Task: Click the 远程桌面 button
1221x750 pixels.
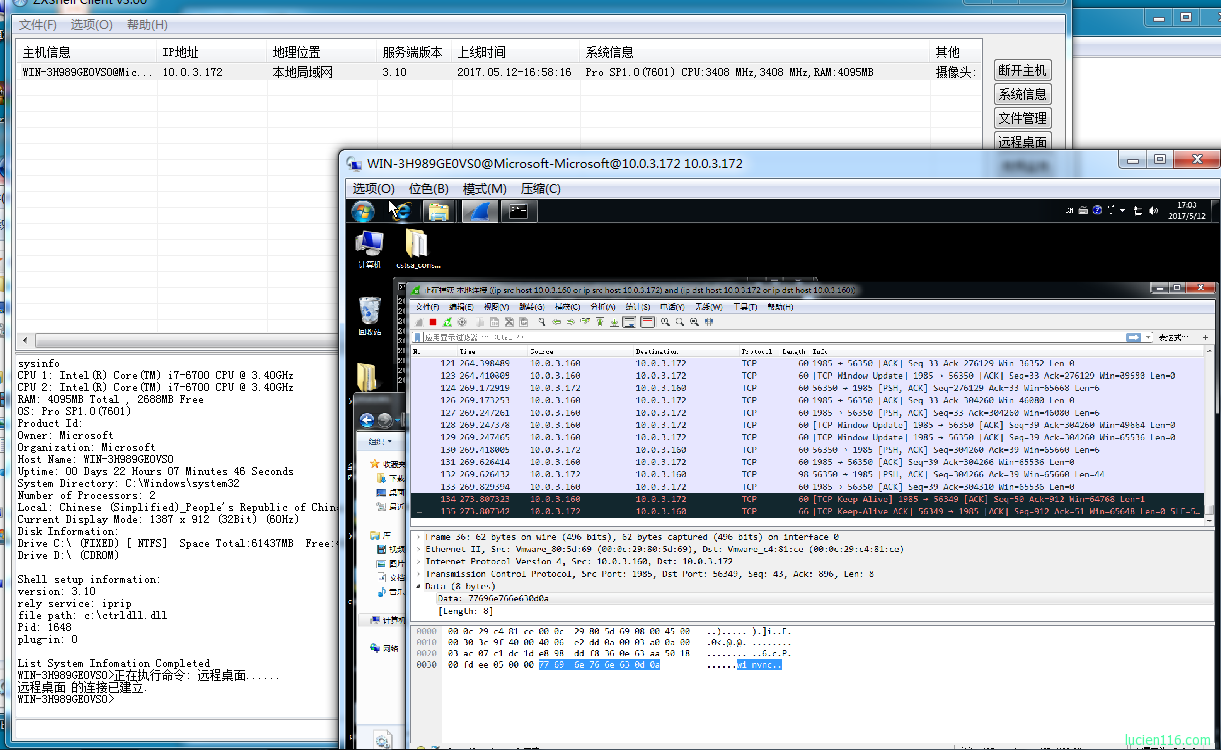Action: [1022, 141]
